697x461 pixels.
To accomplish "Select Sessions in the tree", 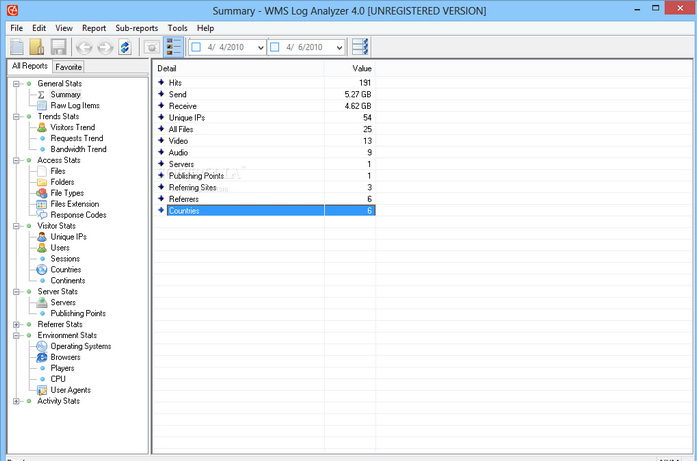I will click(65, 259).
